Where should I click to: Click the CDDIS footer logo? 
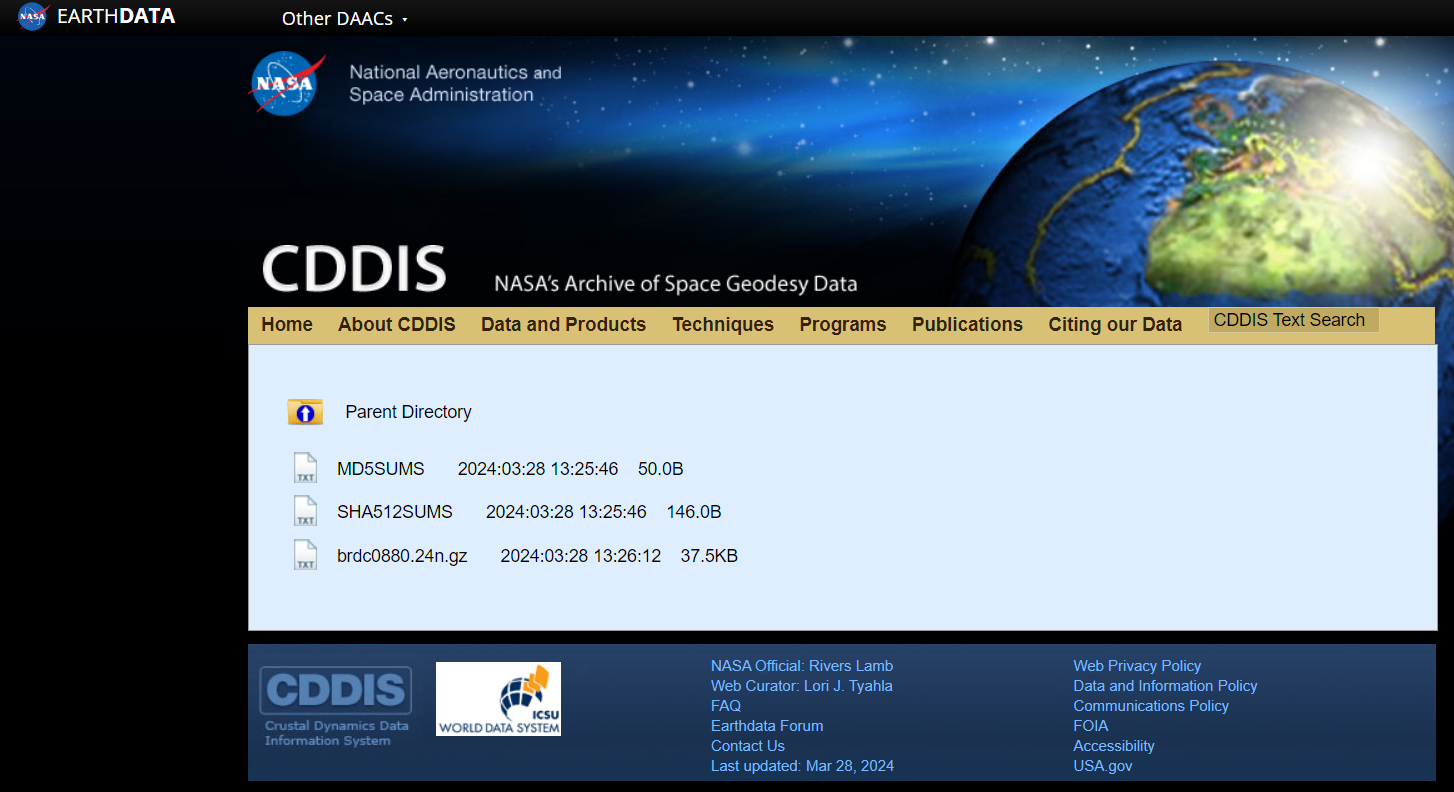point(336,707)
